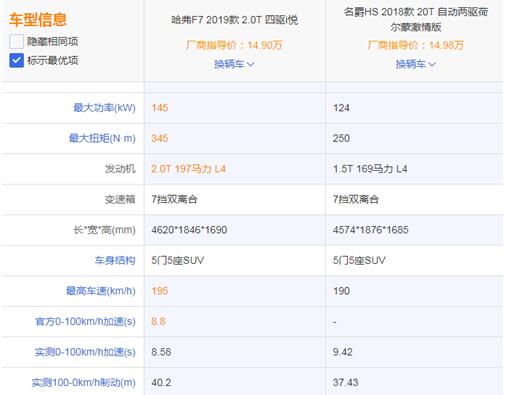Screen dimensions: 507x395
Task: Select the 250 torque value
Action: point(341,138)
